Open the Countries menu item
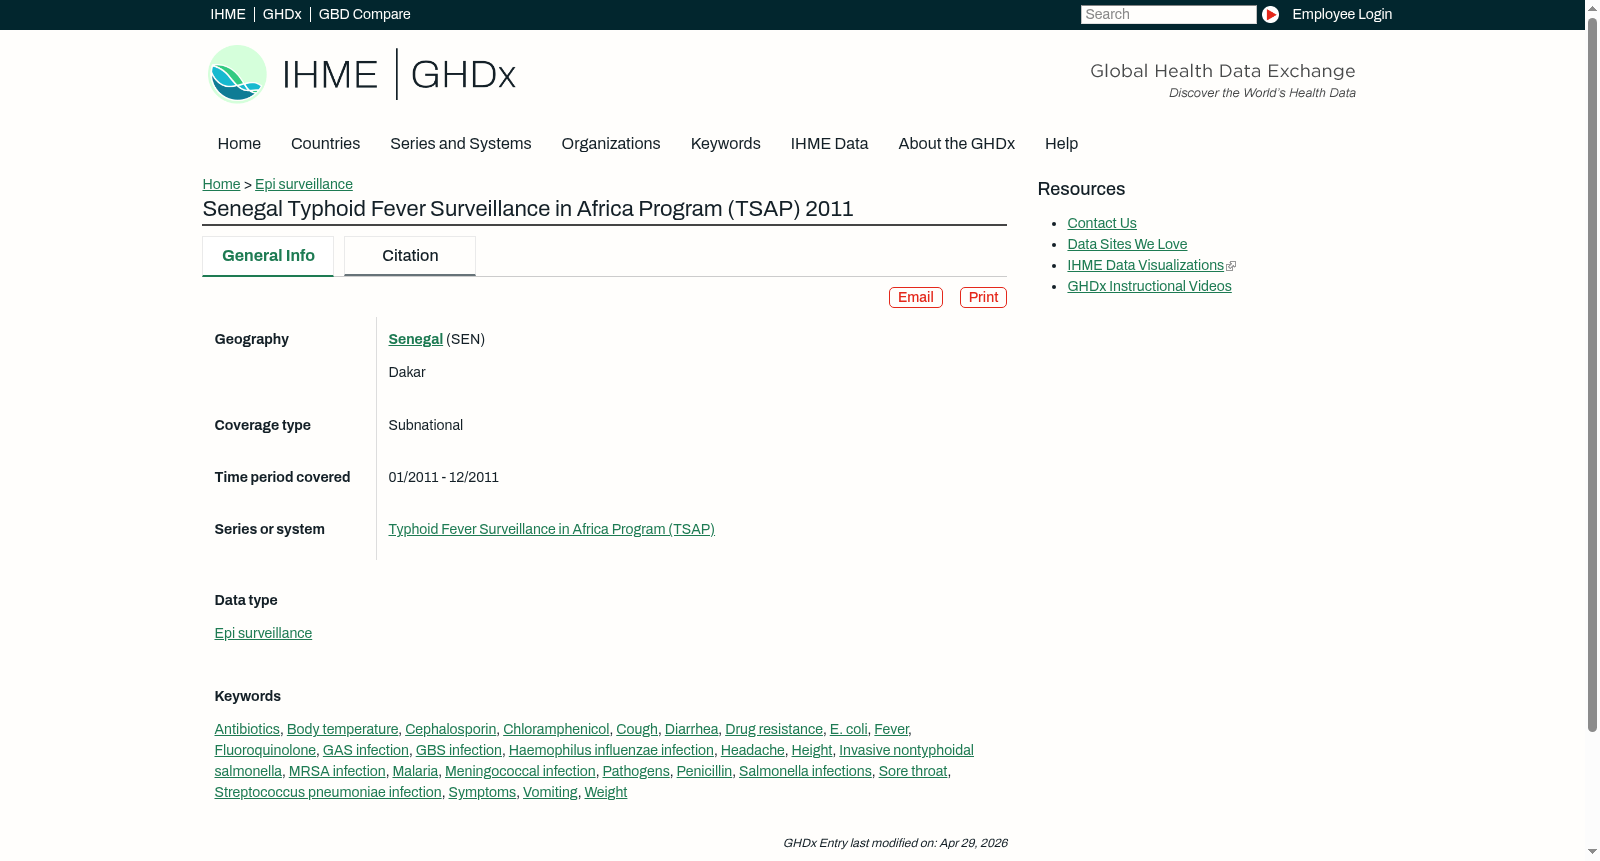Screen dimensions: 1600x861 tap(325, 144)
